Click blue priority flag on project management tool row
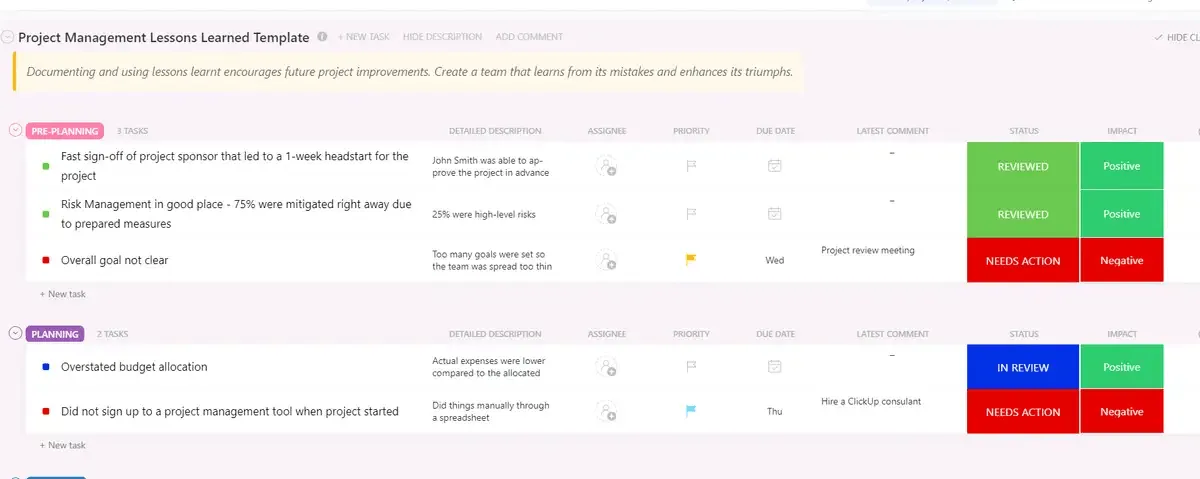 (691, 411)
